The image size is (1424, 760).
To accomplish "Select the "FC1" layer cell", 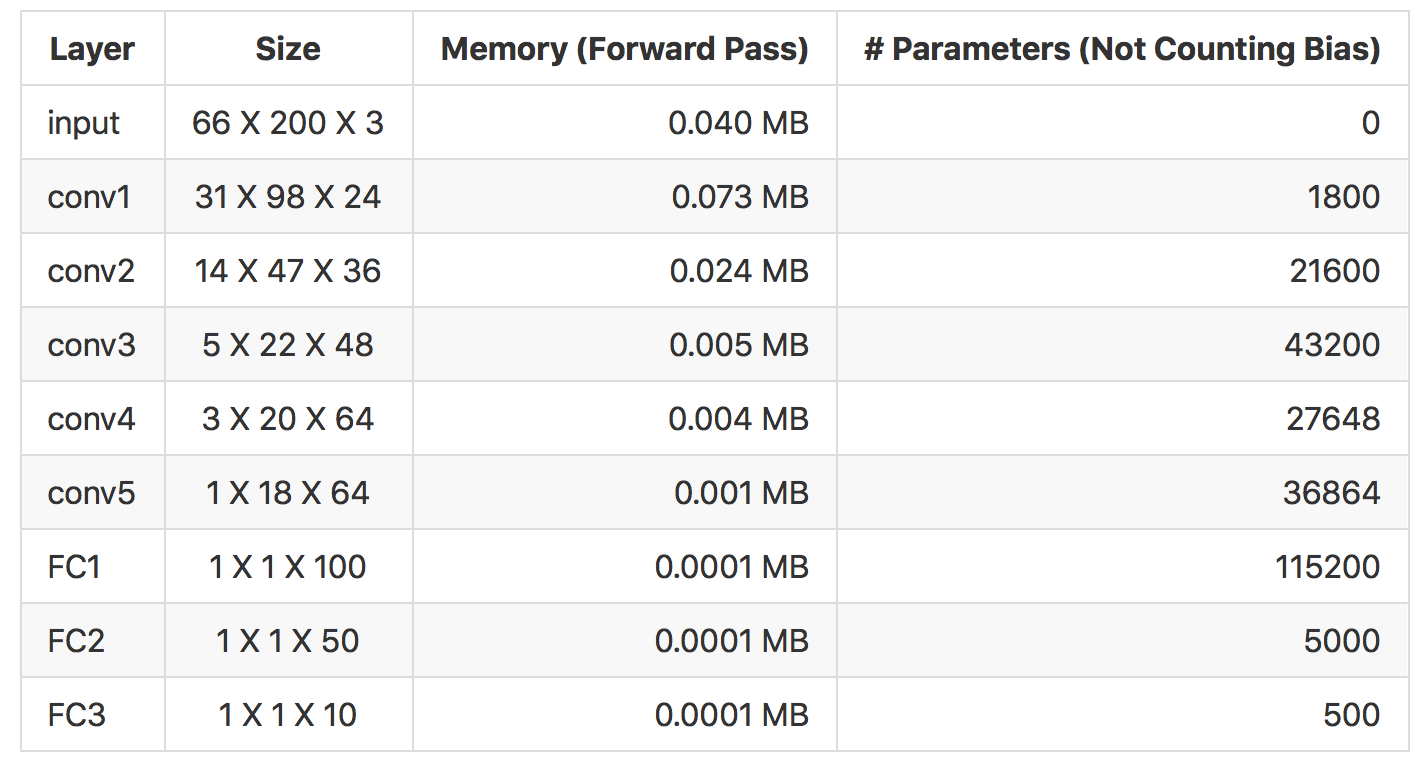I will 75,567.
